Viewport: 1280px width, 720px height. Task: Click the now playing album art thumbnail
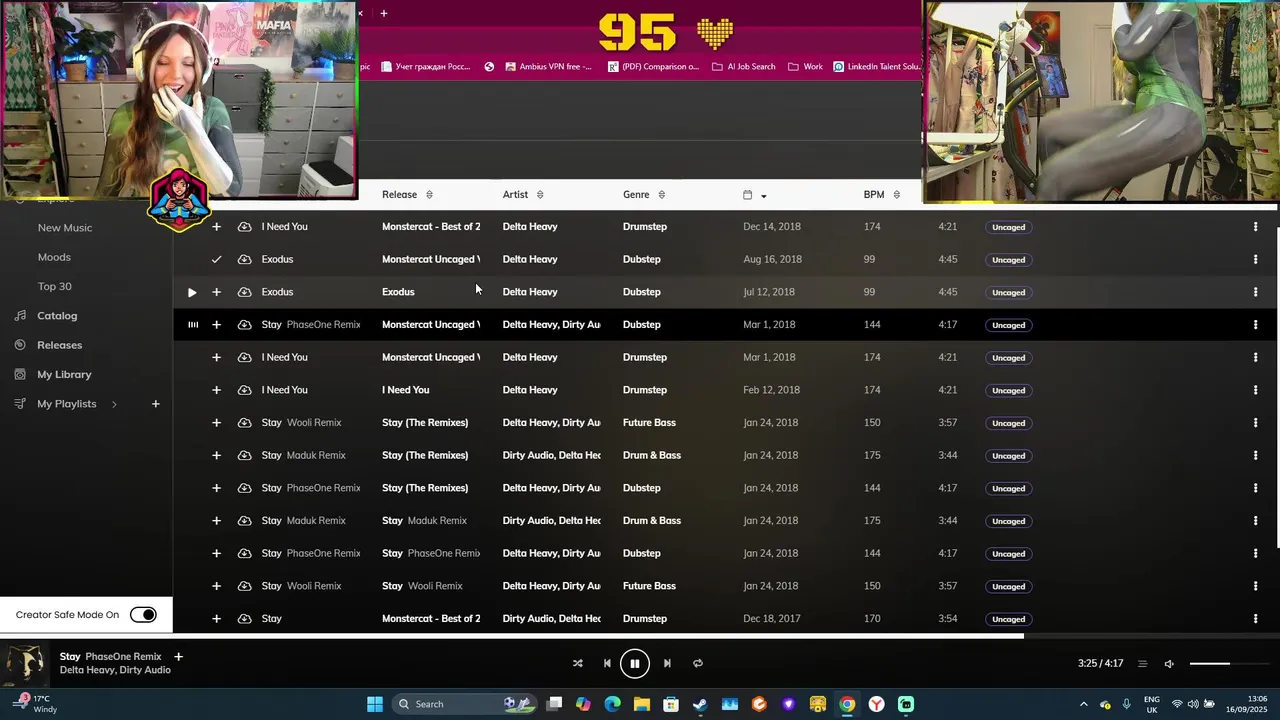coord(25,664)
